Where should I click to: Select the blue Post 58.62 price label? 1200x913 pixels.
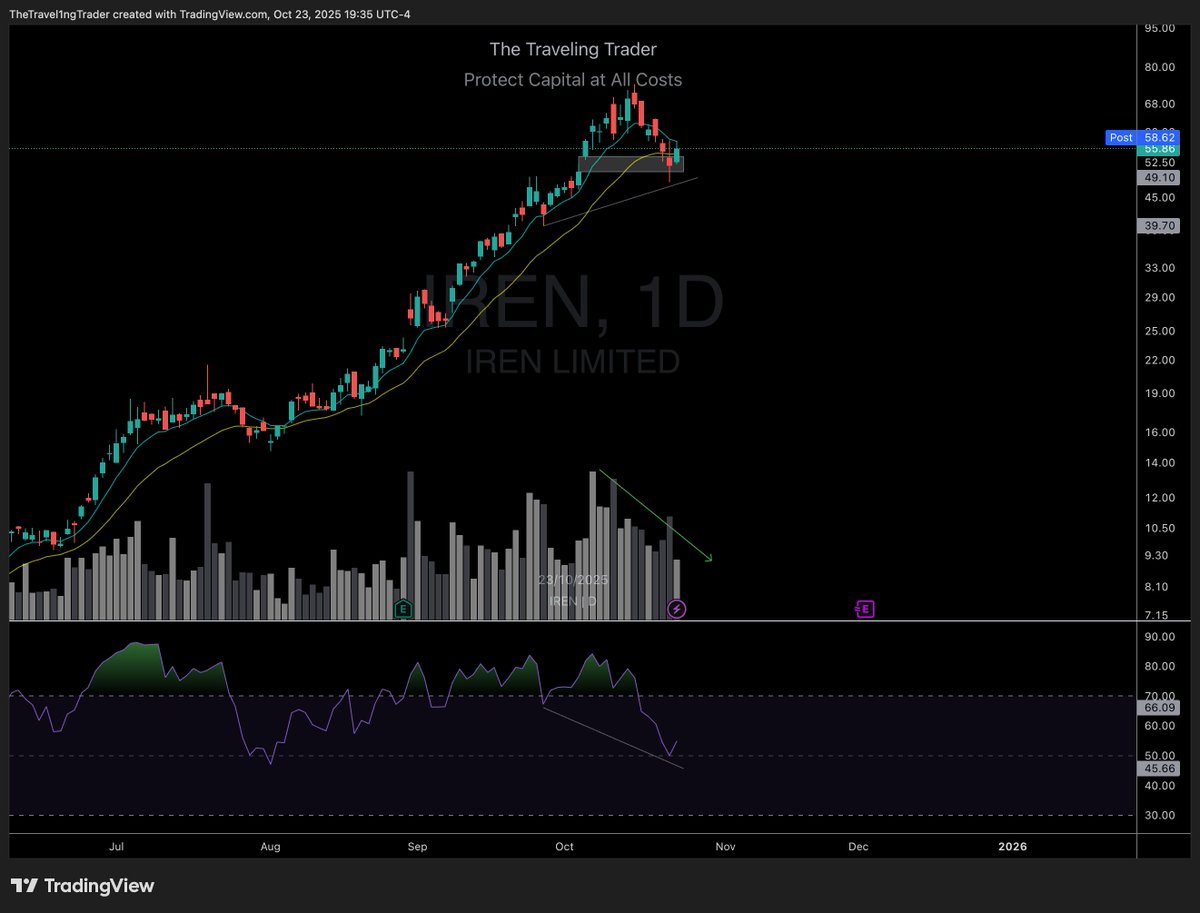pyautogui.click(x=1143, y=138)
